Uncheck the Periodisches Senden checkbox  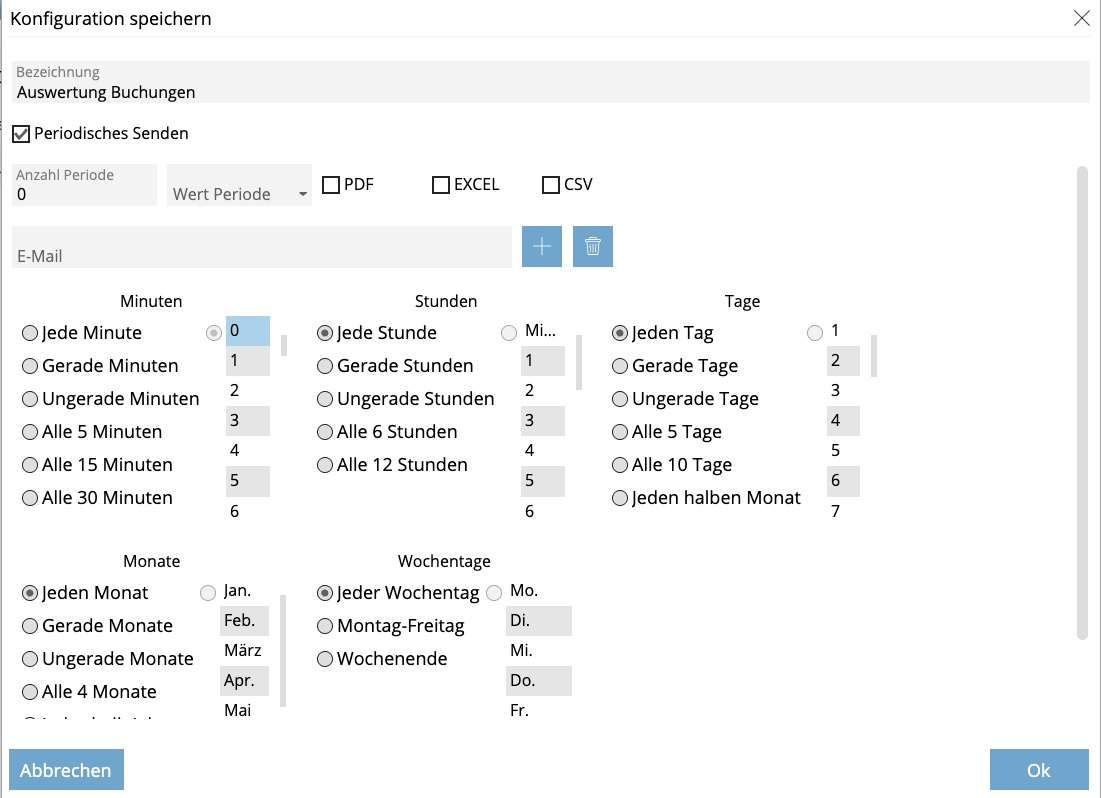[21, 133]
